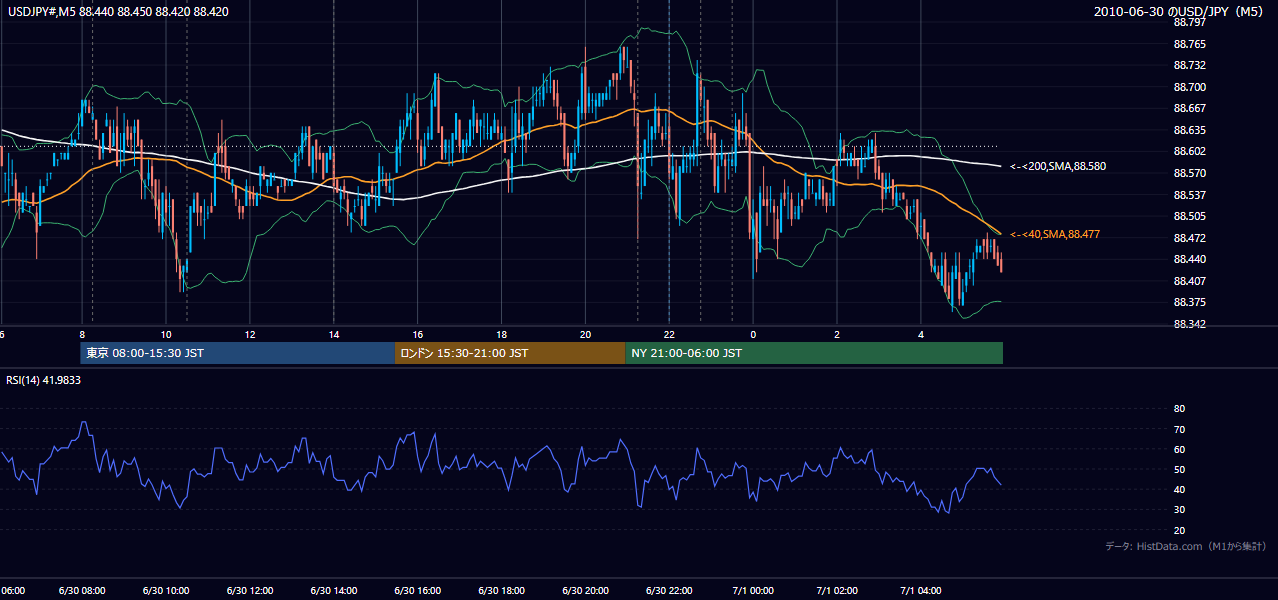Image resolution: width=1278 pixels, height=600 pixels.
Task: Click hour label 10 under price chart
Action: tap(166, 334)
